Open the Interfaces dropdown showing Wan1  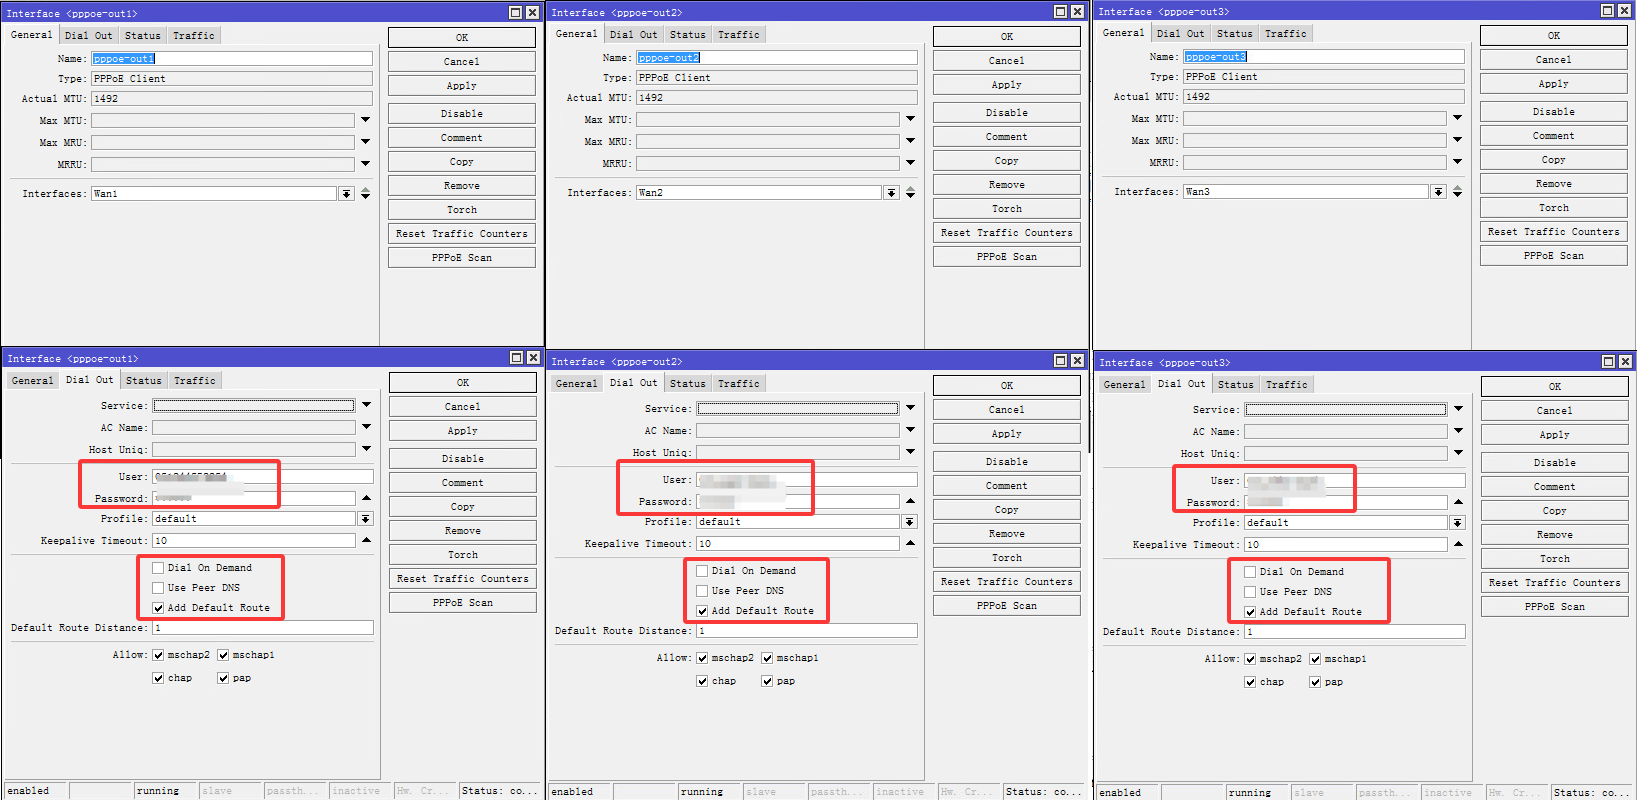point(346,194)
